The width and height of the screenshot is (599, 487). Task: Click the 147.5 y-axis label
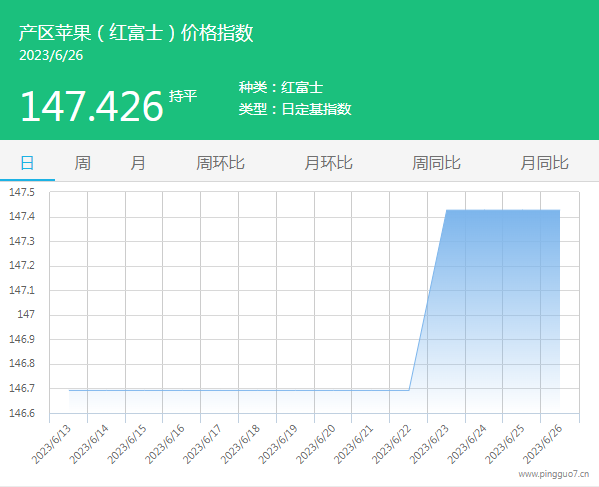(22, 192)
